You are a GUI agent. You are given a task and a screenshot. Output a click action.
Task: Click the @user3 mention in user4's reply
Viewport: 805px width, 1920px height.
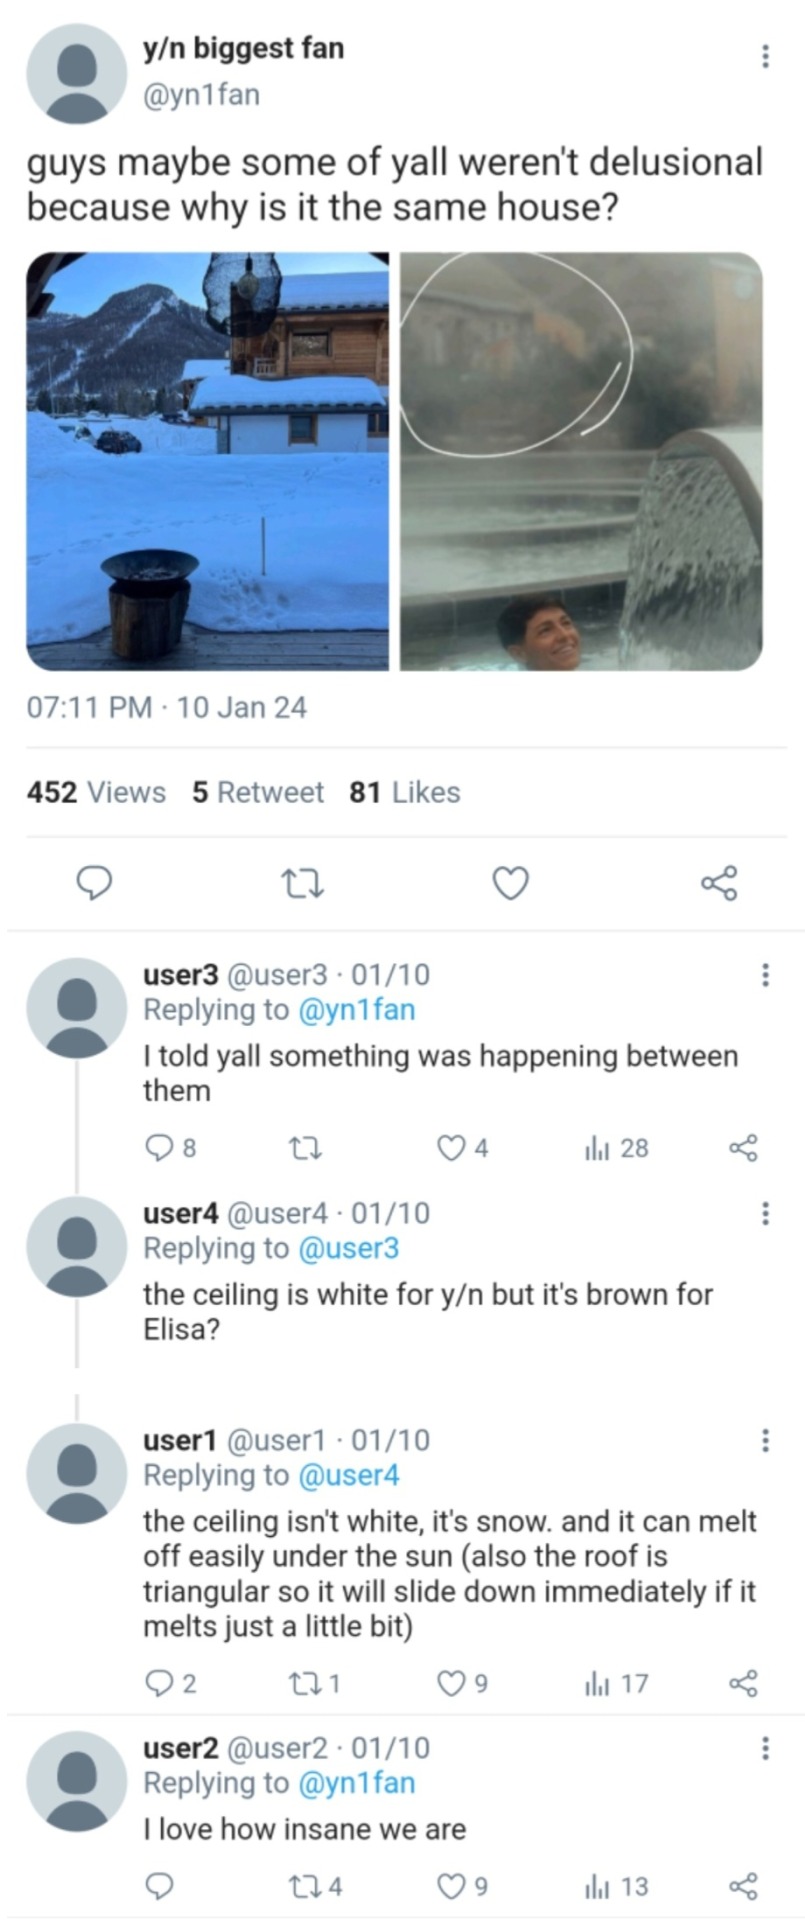tap(348, 1248)
